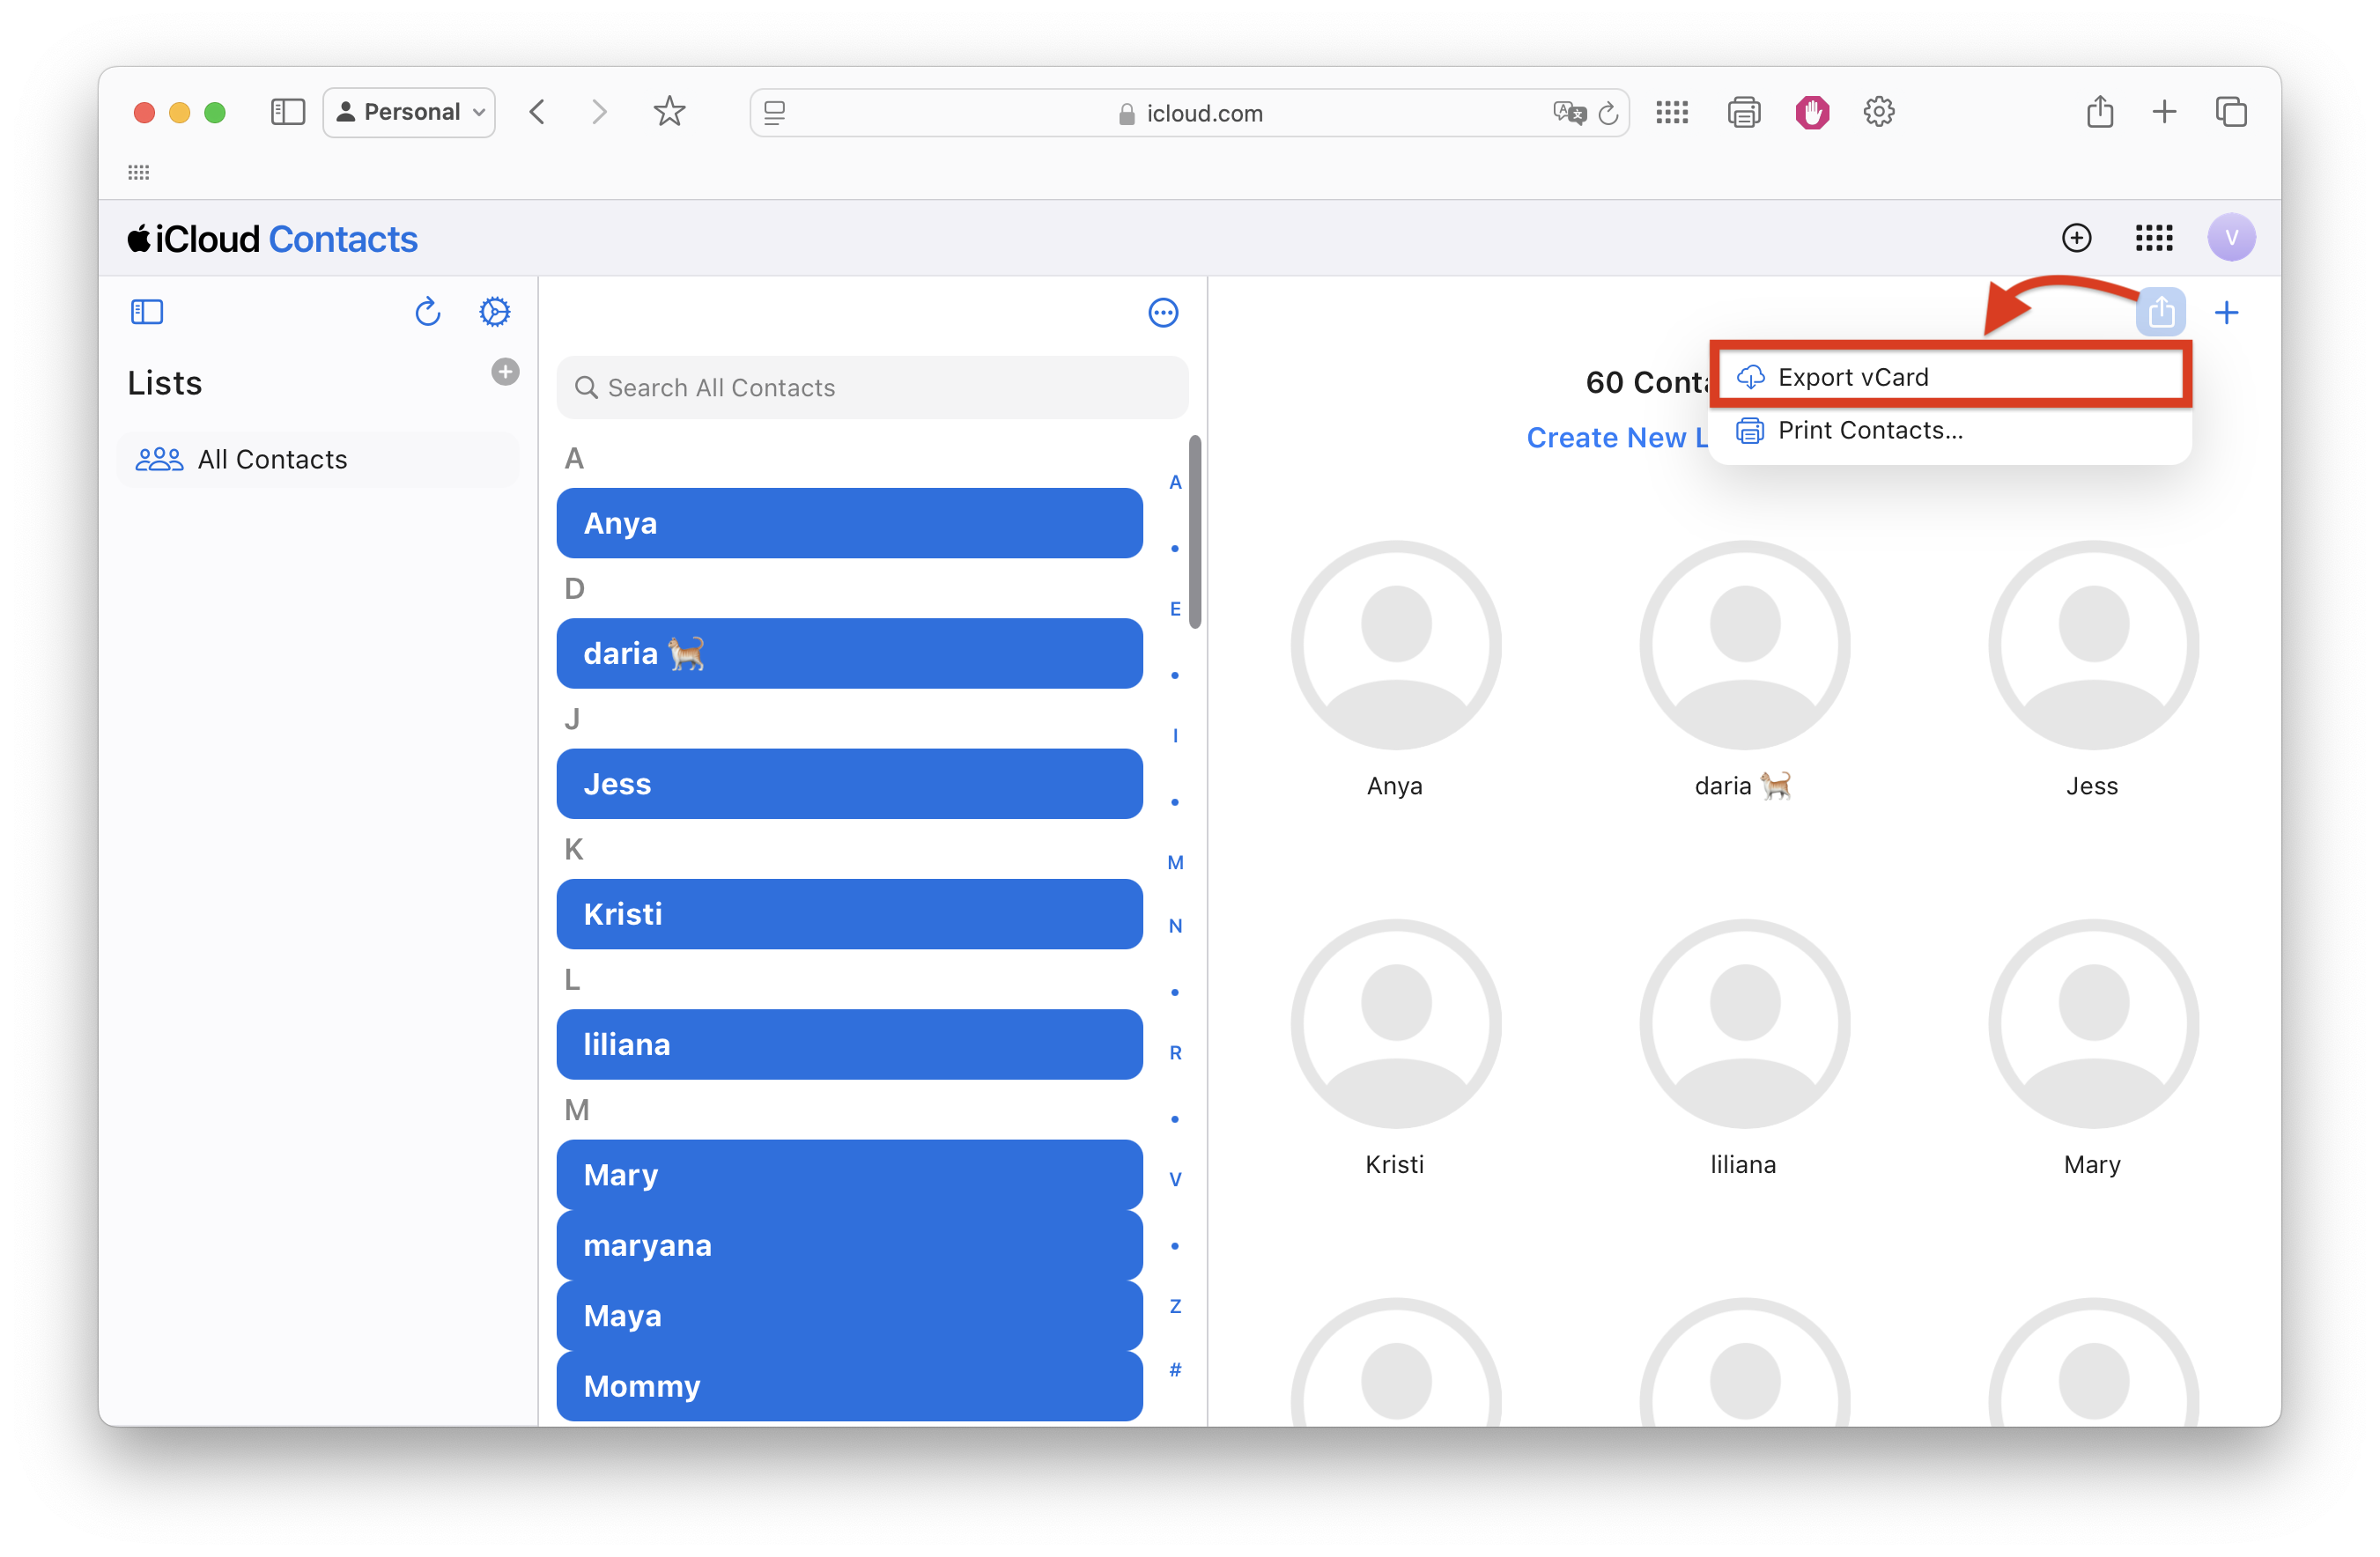This screenshot has width=2380, height=1557.
Task: Open Reader view icon in address bar
Action: tap(775, 113)
